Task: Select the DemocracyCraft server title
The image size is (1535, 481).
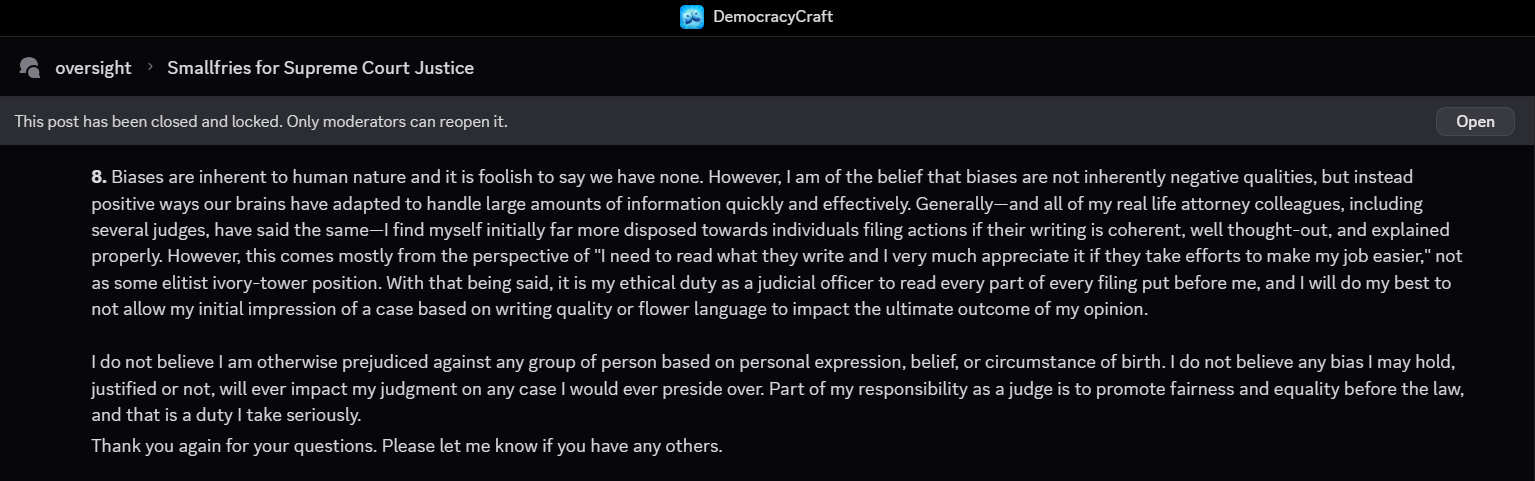Action: click(772, 17)
